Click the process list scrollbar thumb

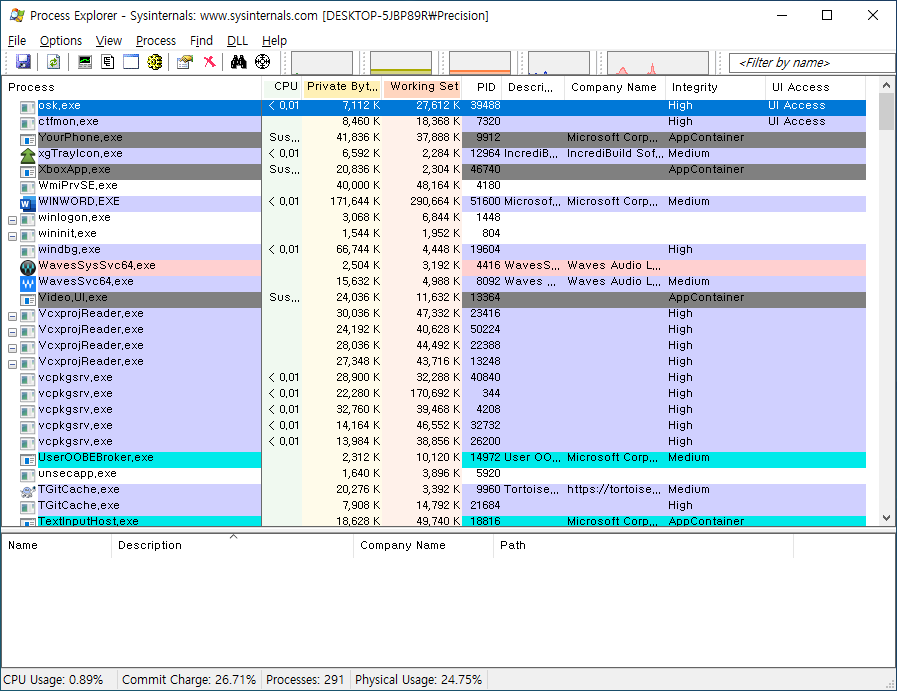click(x=886, y=112)
